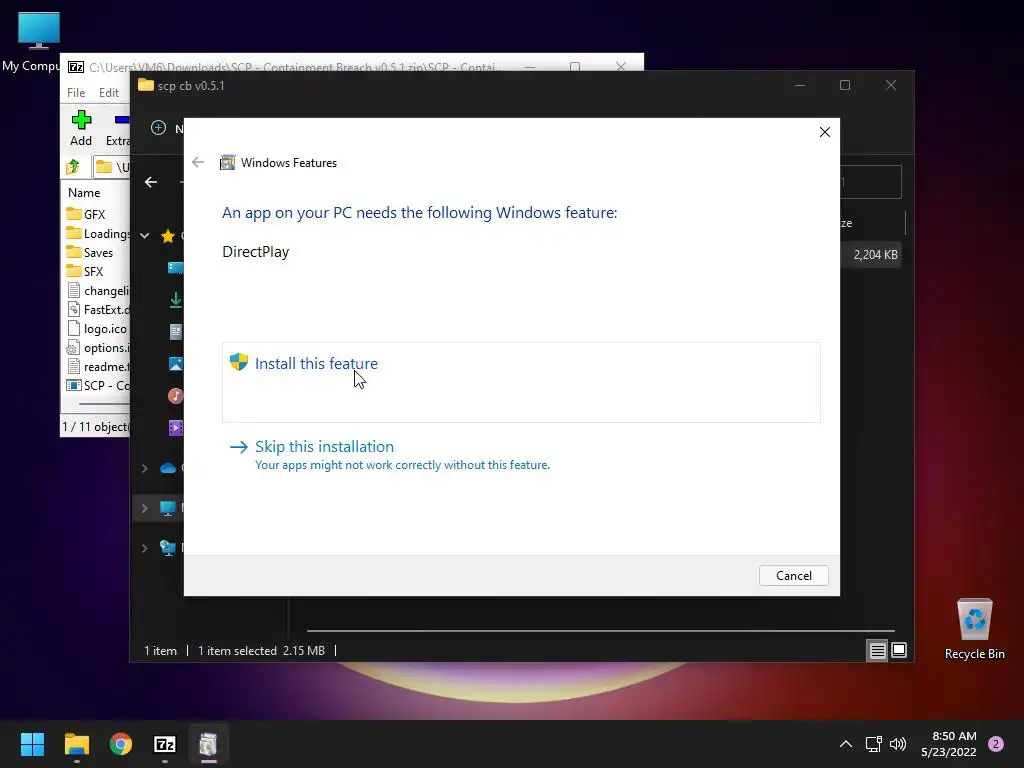Switch Explorer to details view
Screen dimensions: 1024x768
pos(877,650)
